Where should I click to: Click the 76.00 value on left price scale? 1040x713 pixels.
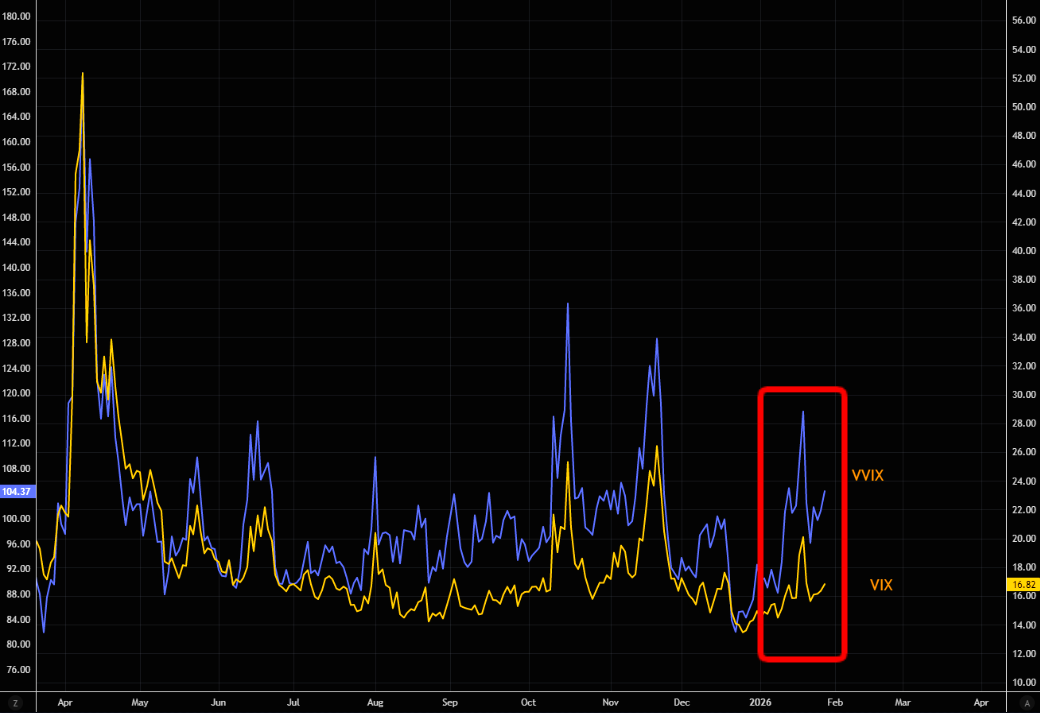pyautogui.click(x=17, y=669)
